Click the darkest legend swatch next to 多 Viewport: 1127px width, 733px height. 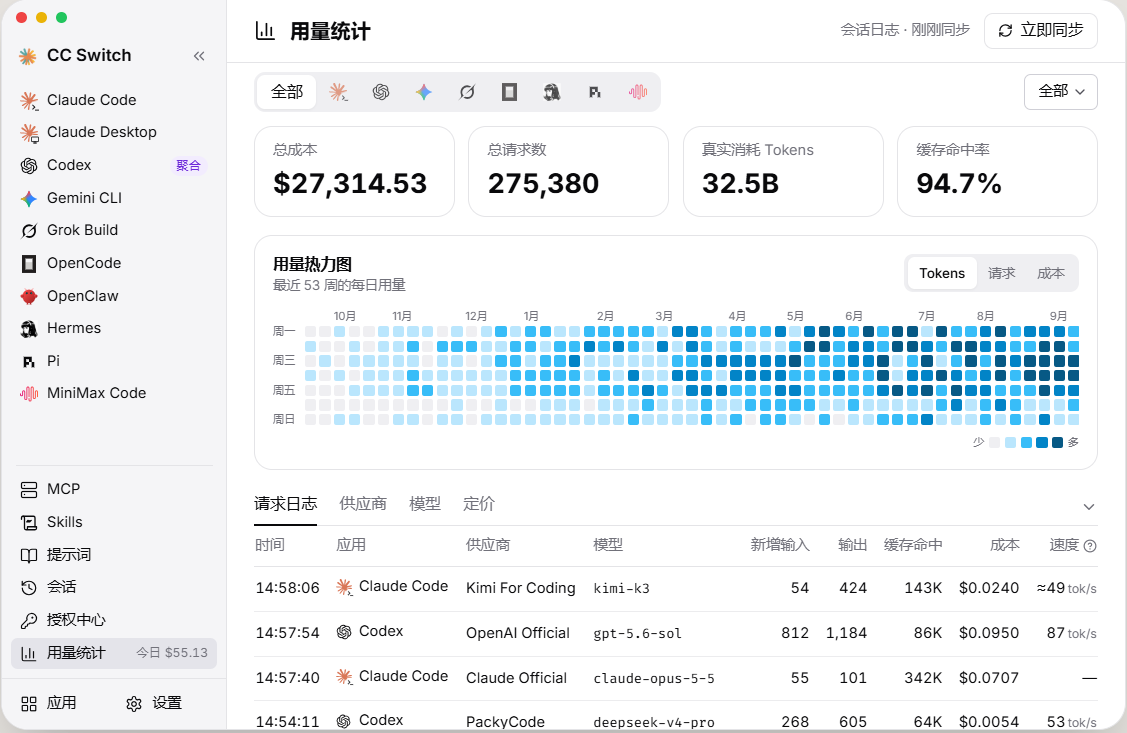pos(1057,443)
